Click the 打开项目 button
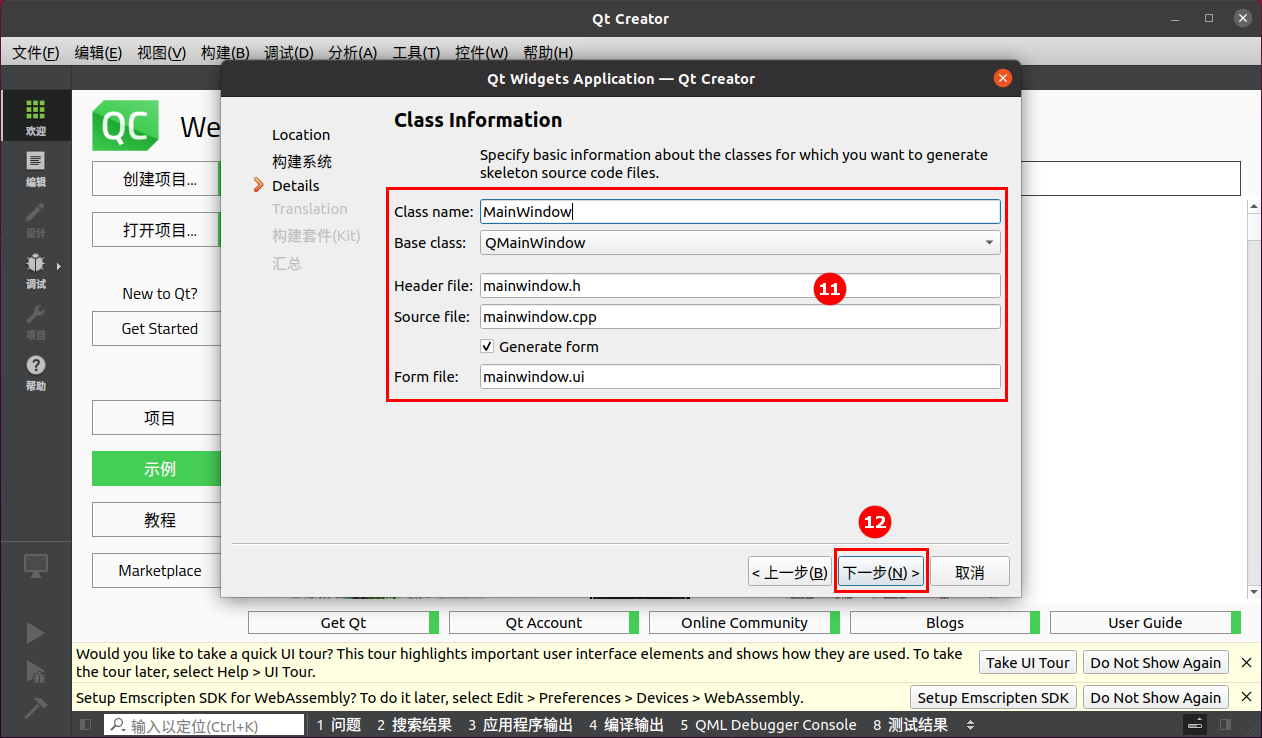Viewport: 1262px width, 738px height. pyautogui.click(x=158, y=230)
